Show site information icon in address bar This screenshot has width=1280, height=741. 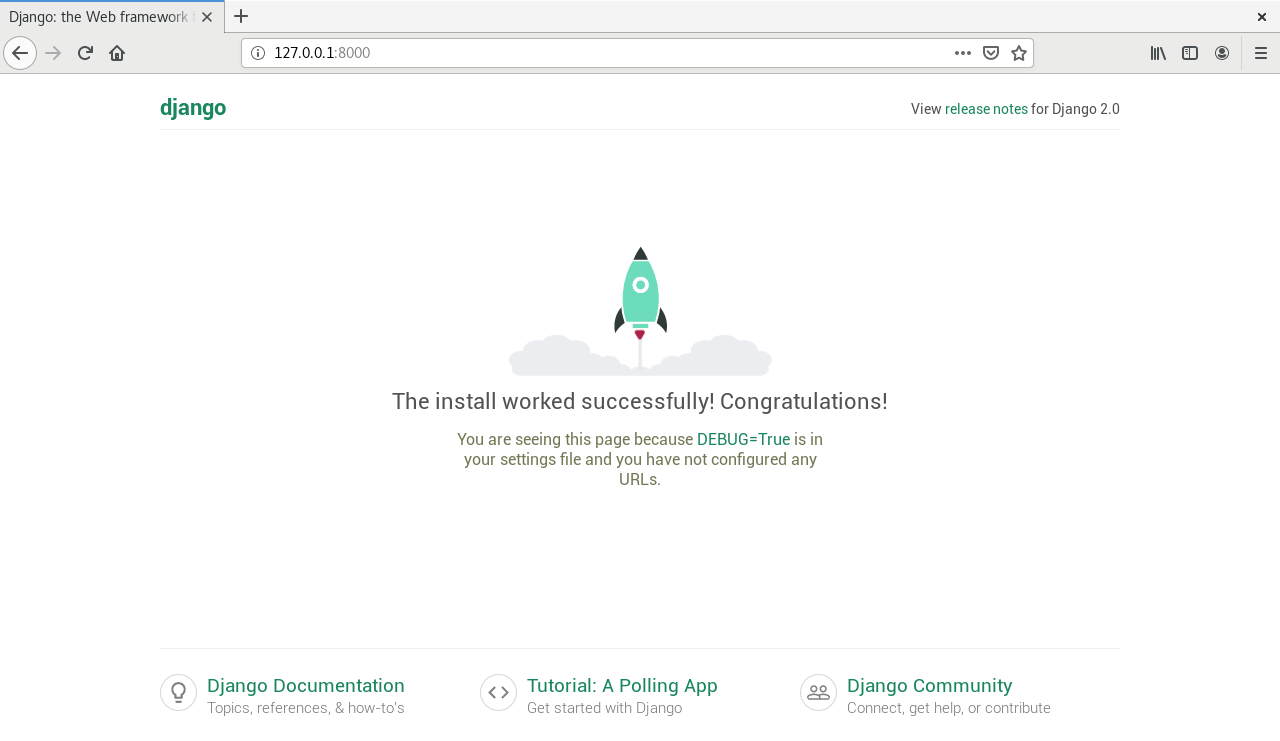(x=257, y=53)
